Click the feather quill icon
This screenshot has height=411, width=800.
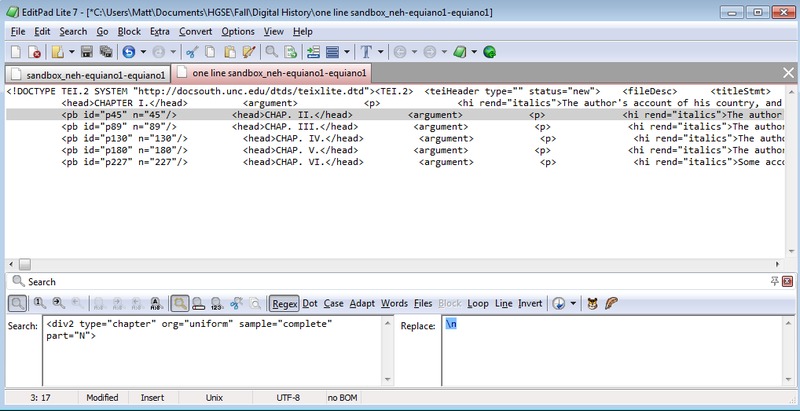[x=611, y=303]
